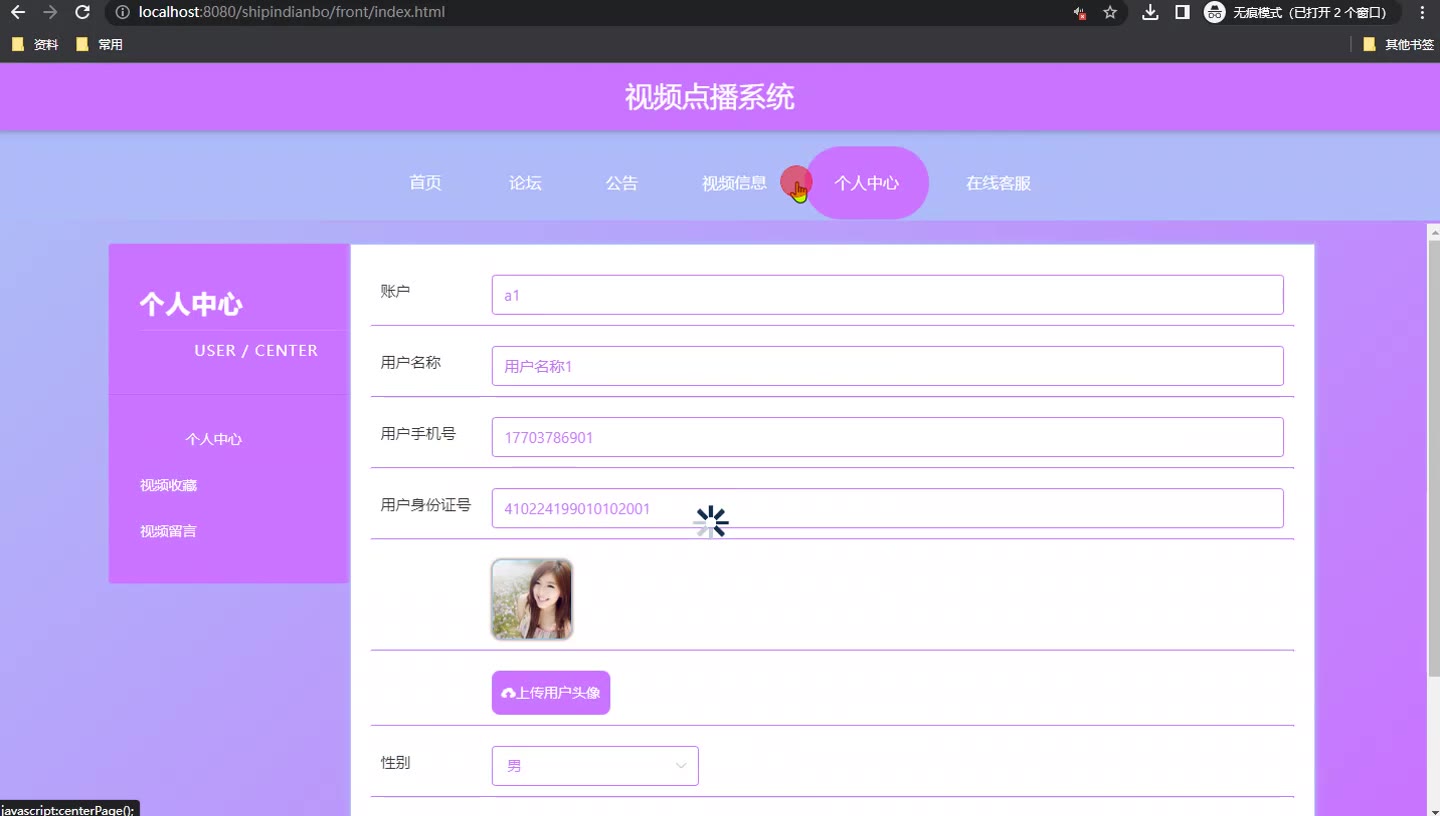
Task: Click the 视频点播系统 header title
Action: 709,97
